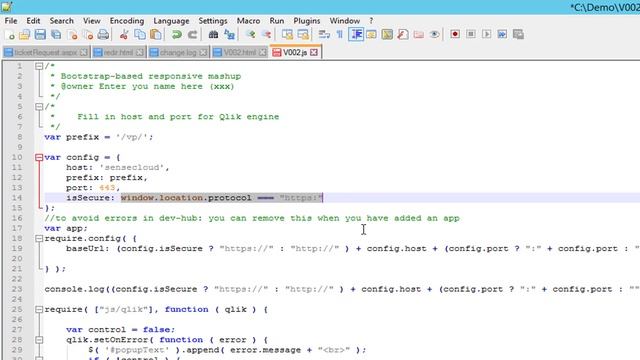Open the Window menu
Viewport: 640px width, 360px height.
(x=344, y=21)
